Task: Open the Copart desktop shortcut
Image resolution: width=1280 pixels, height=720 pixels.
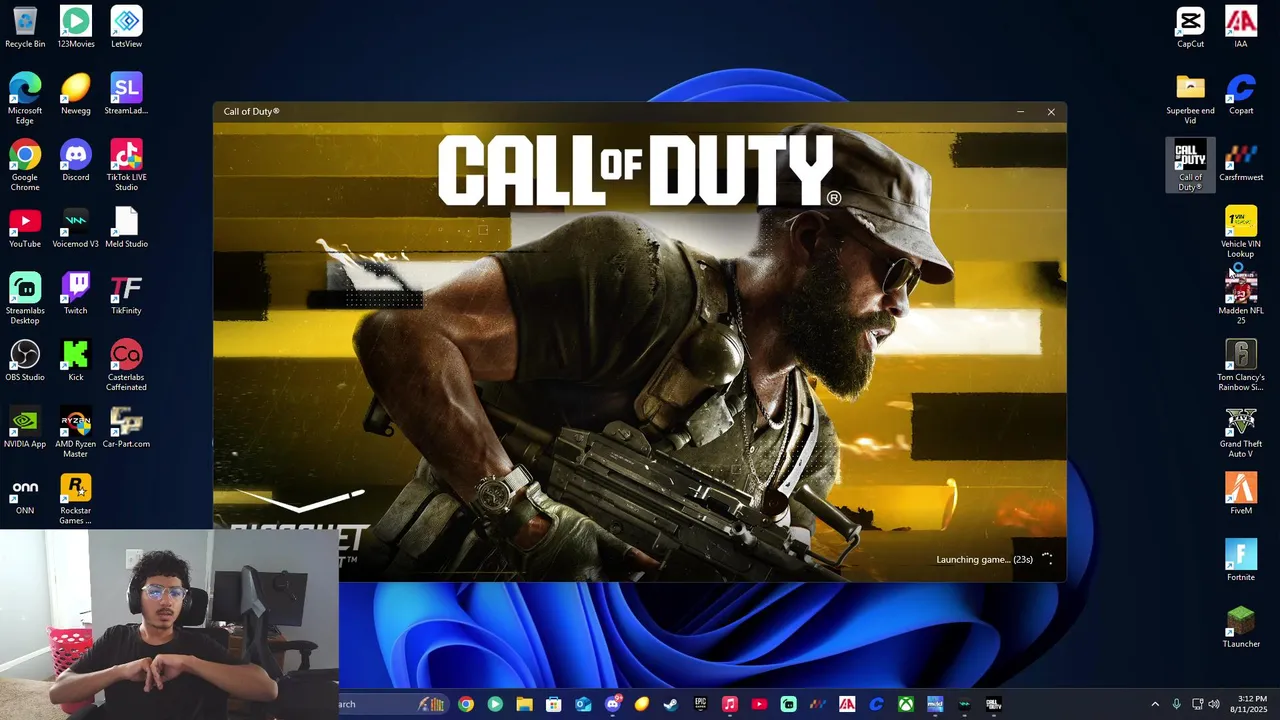Action: 1241,94
